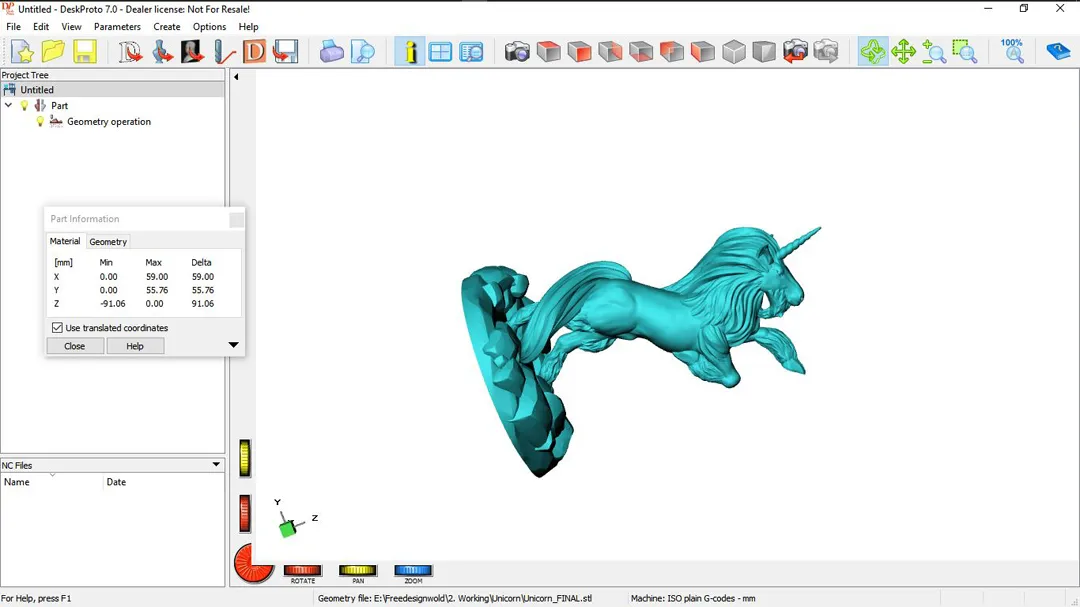Click the red circular rotation dial
This screenshot has height=607, width=1080.
[x=253, y=564]
